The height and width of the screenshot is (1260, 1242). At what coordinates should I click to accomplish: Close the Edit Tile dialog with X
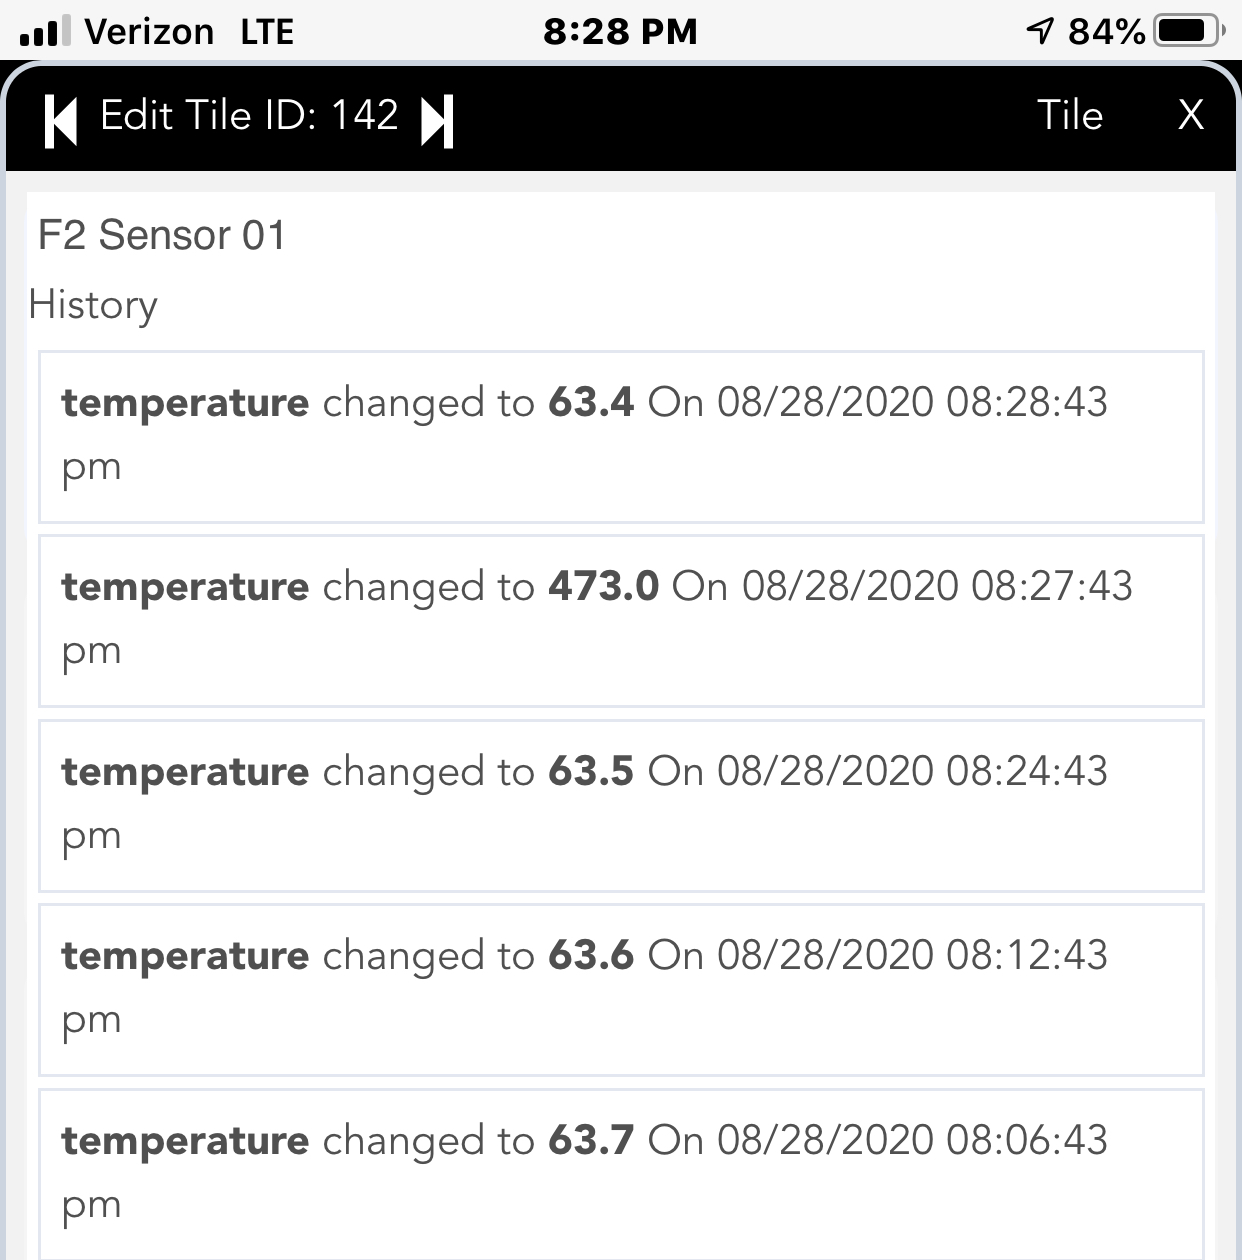(x=1190, y=115)
